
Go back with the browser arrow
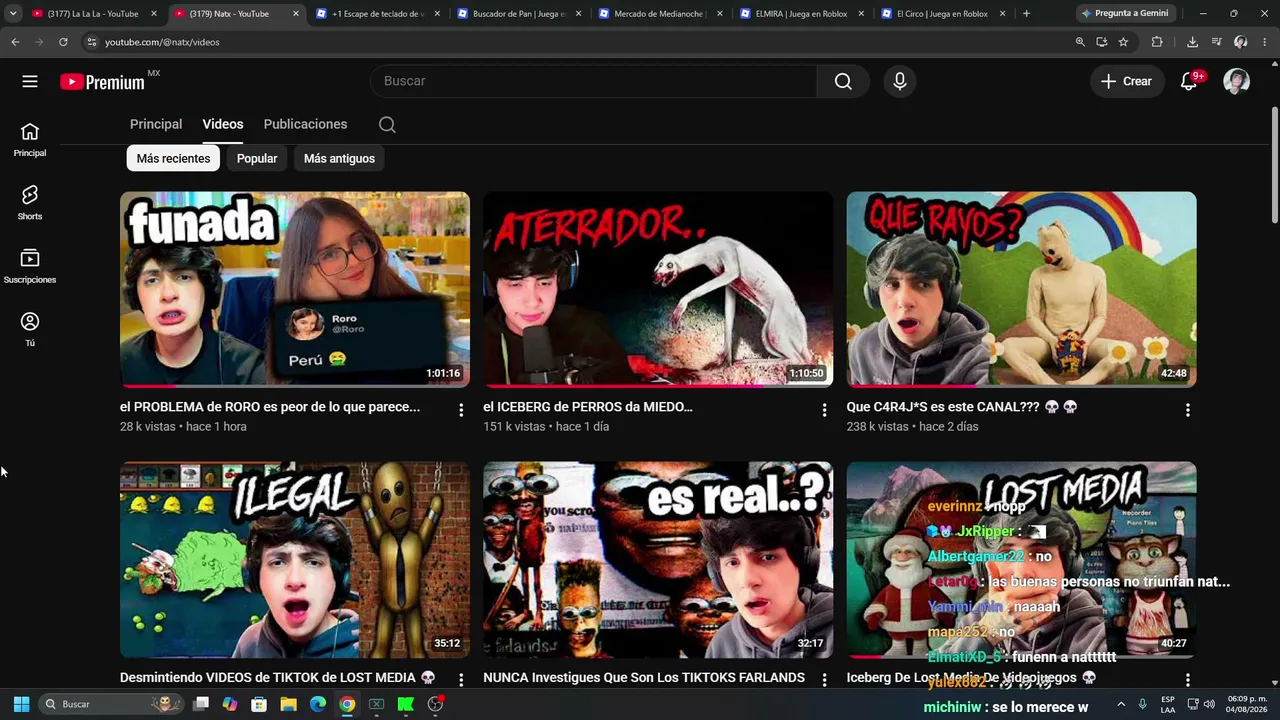(15, 42)
